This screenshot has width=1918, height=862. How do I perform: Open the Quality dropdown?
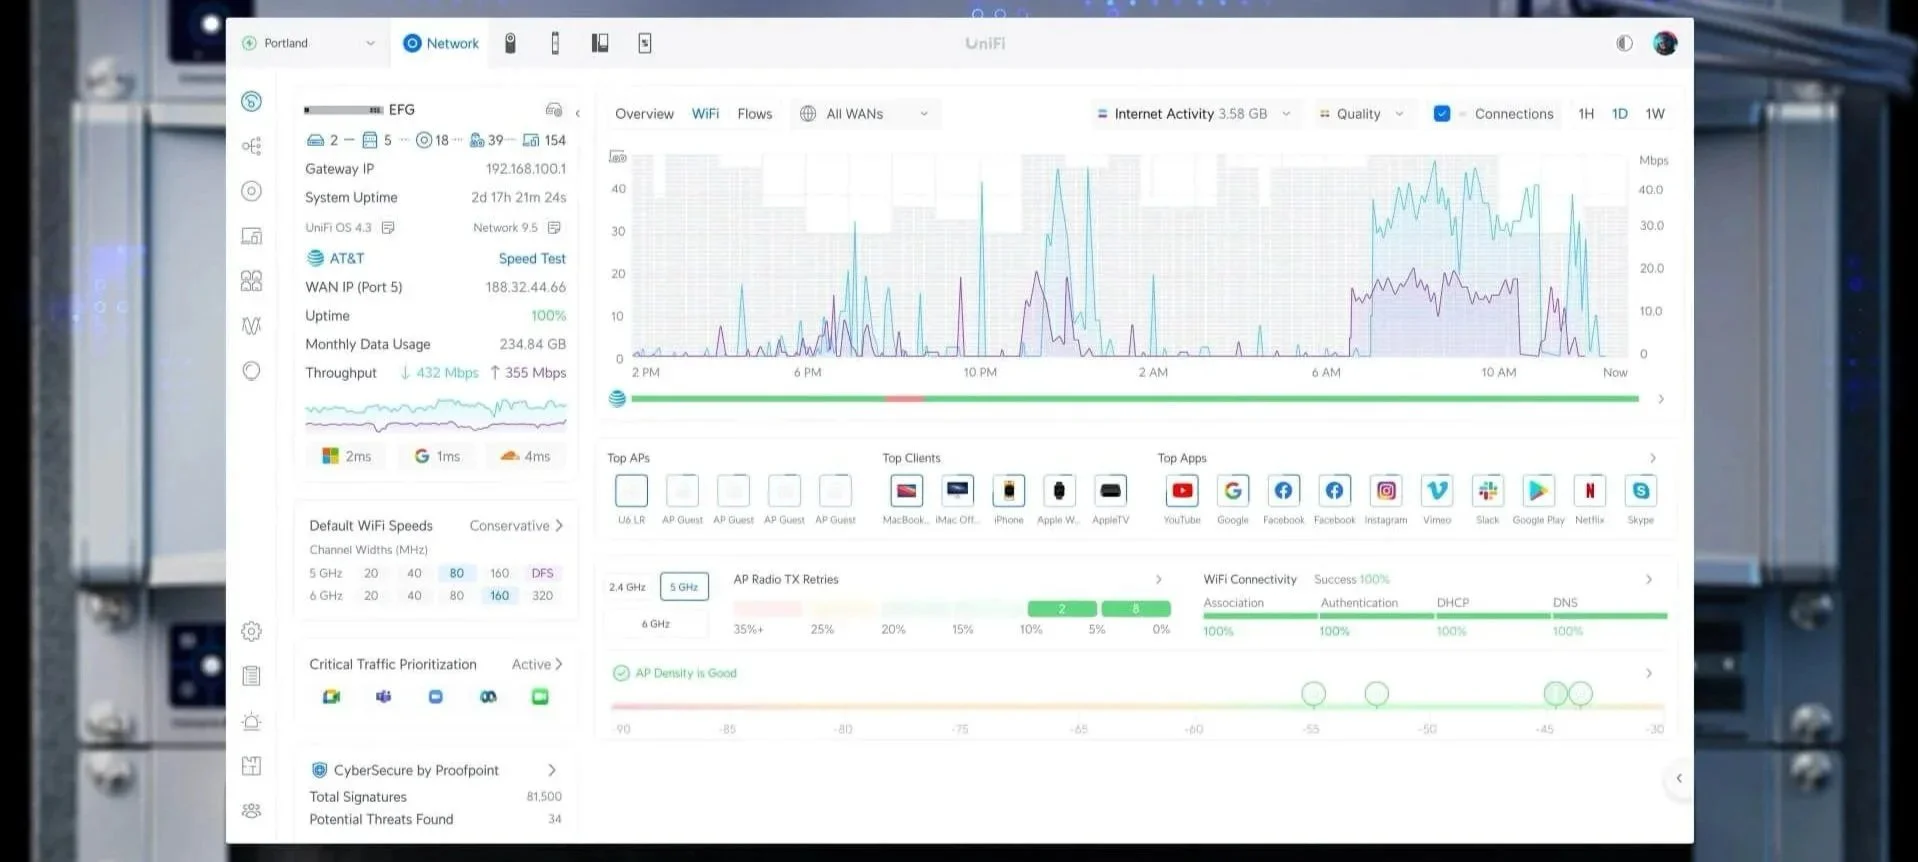pos(1362,114)
